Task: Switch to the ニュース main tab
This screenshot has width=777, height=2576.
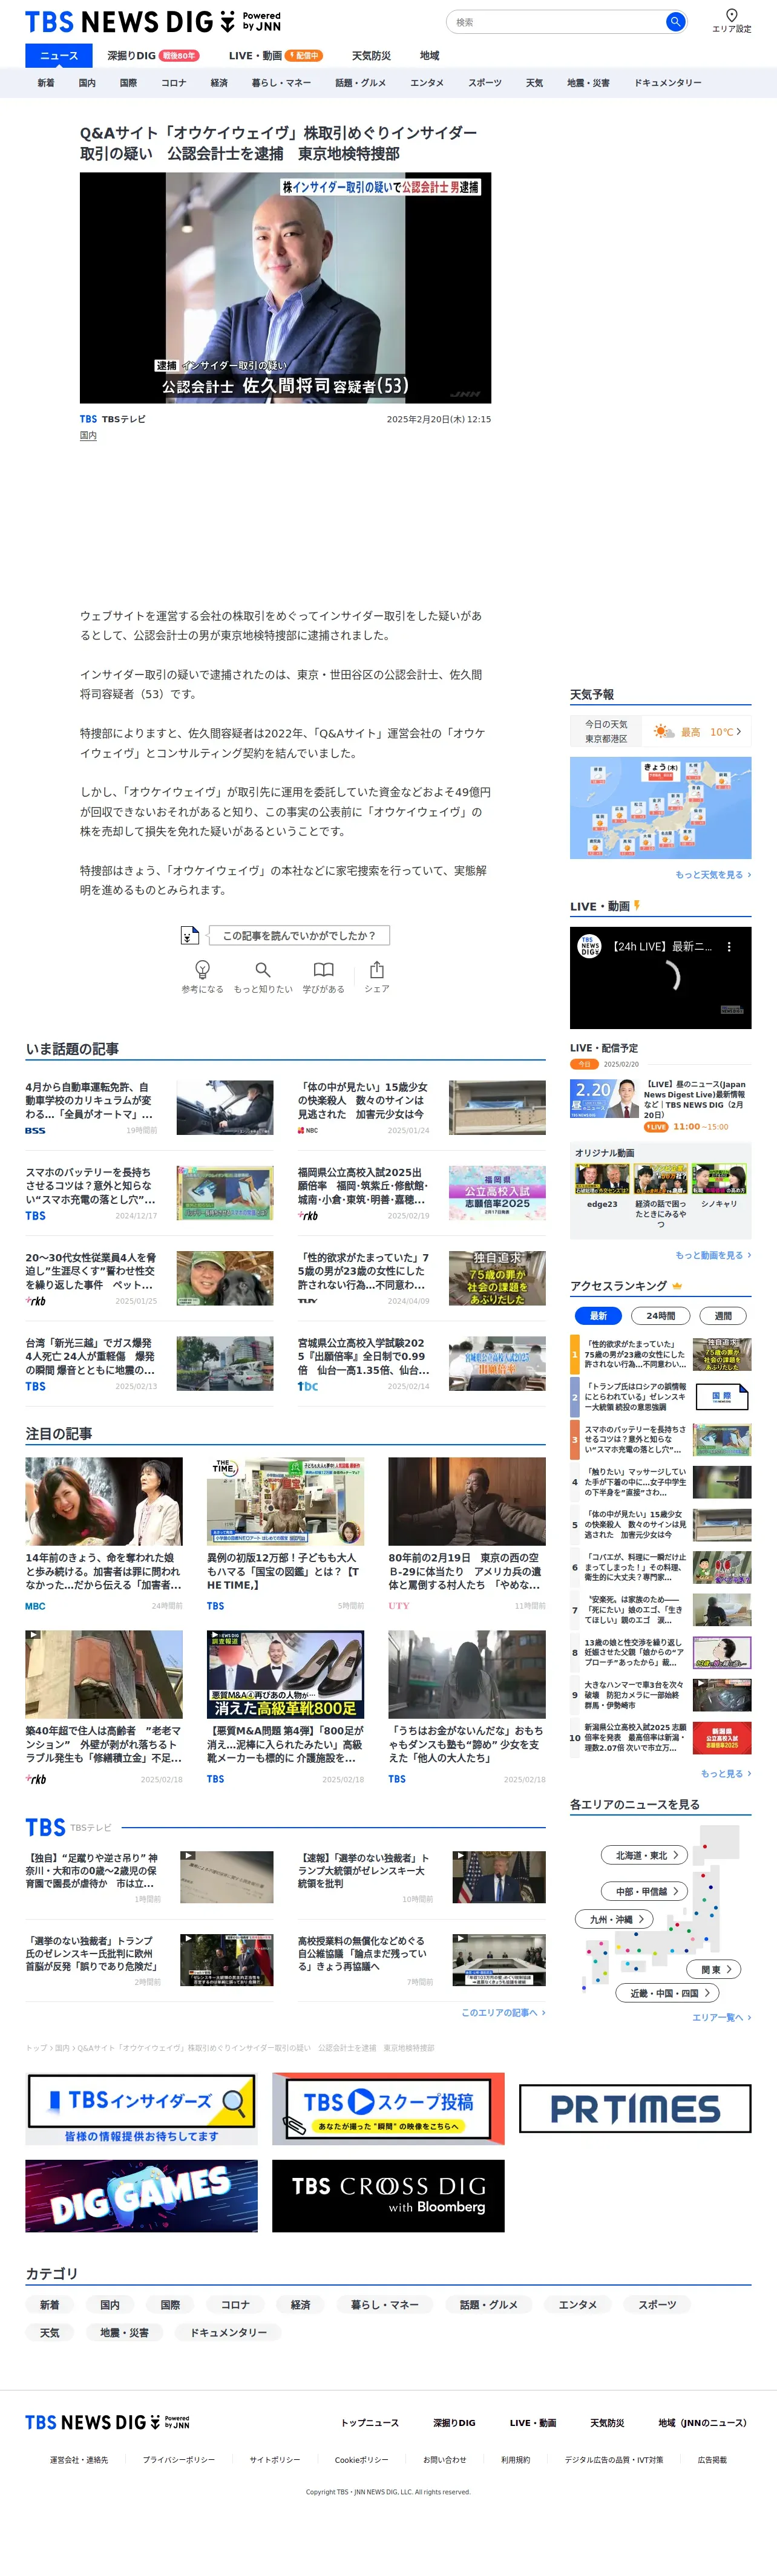Action: 58,56
